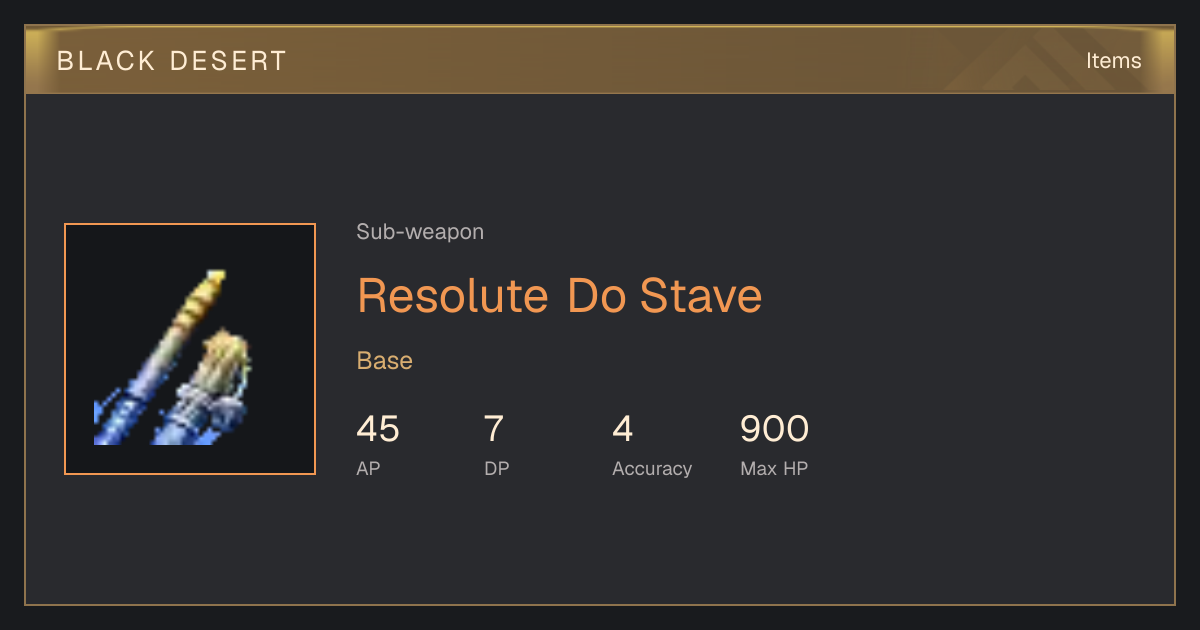Screen dimensions: 1200x630
Task: Click the Accuracy stat label
Action: click(652, 468)
